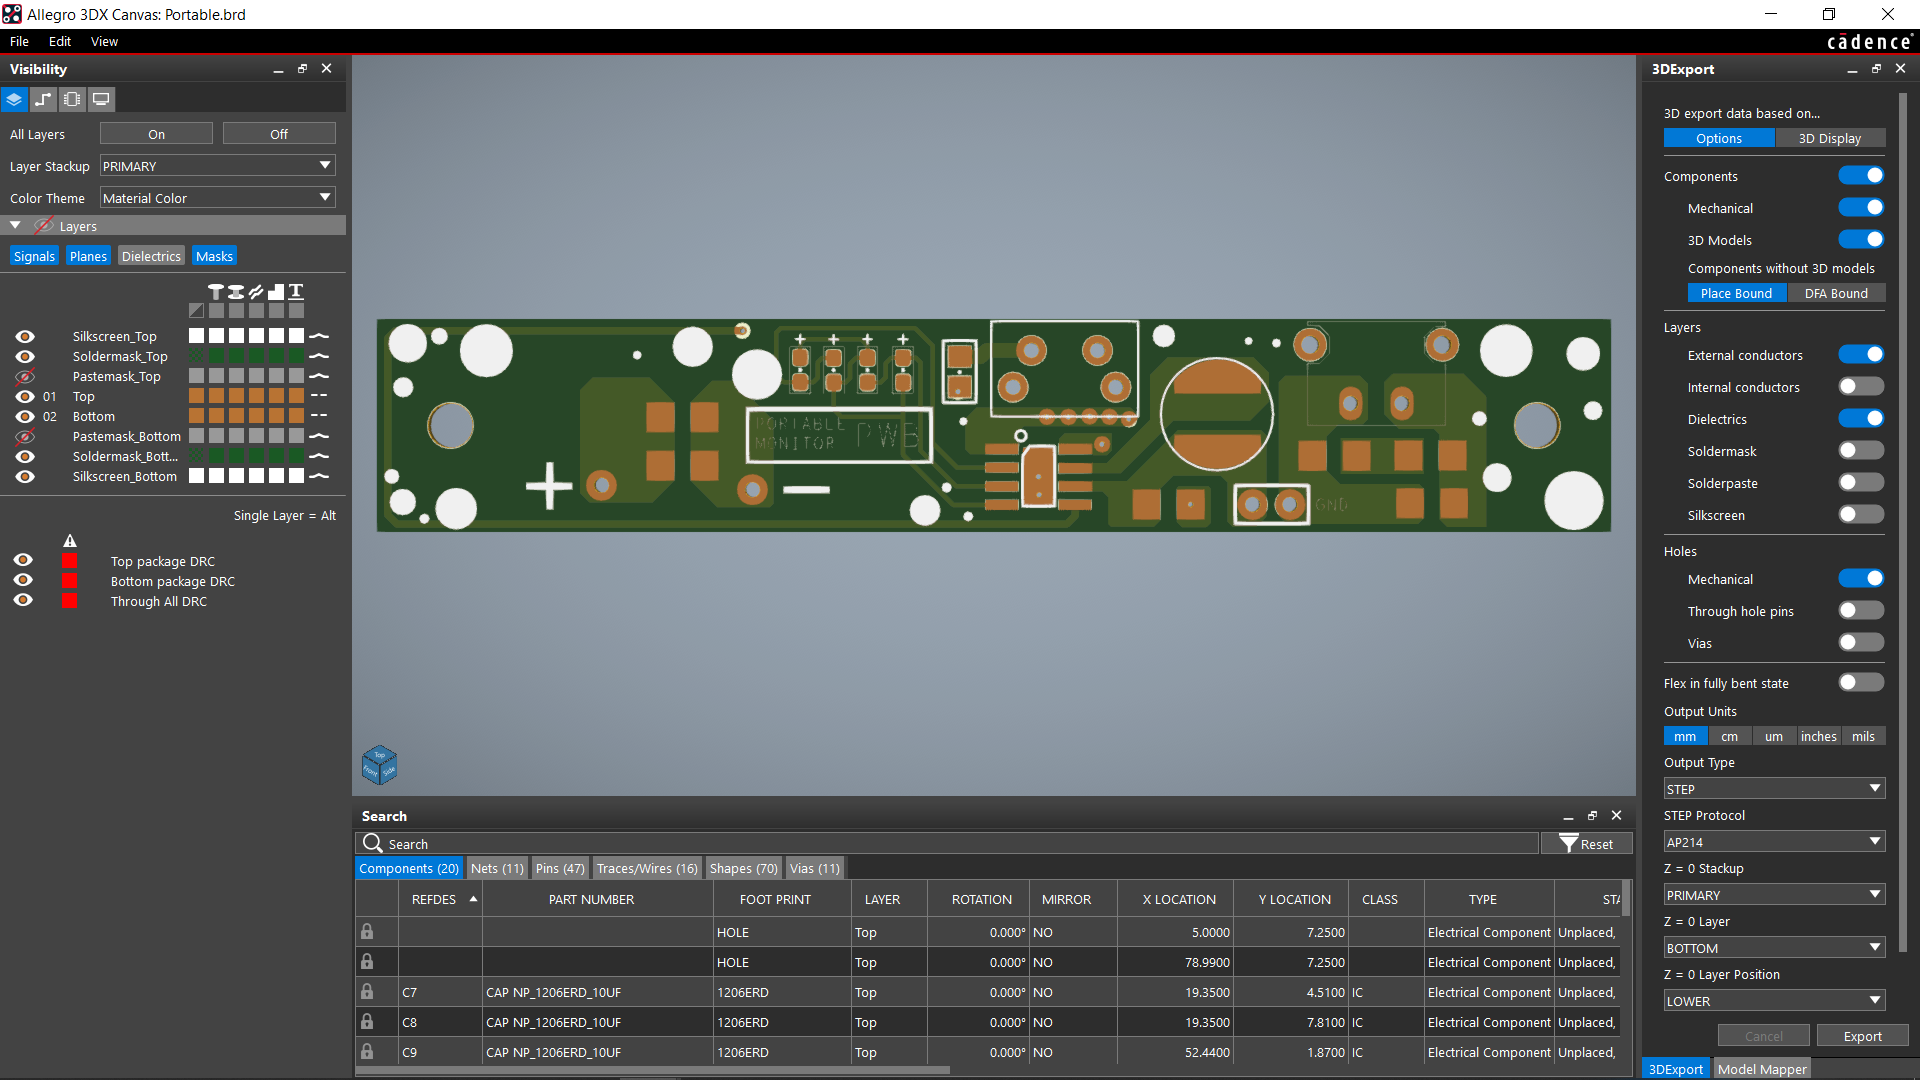This screenshot has height=1080, width=1920.
Task: Select the Layers view icon in Visibility panel
Action: (x=14, y=99)
